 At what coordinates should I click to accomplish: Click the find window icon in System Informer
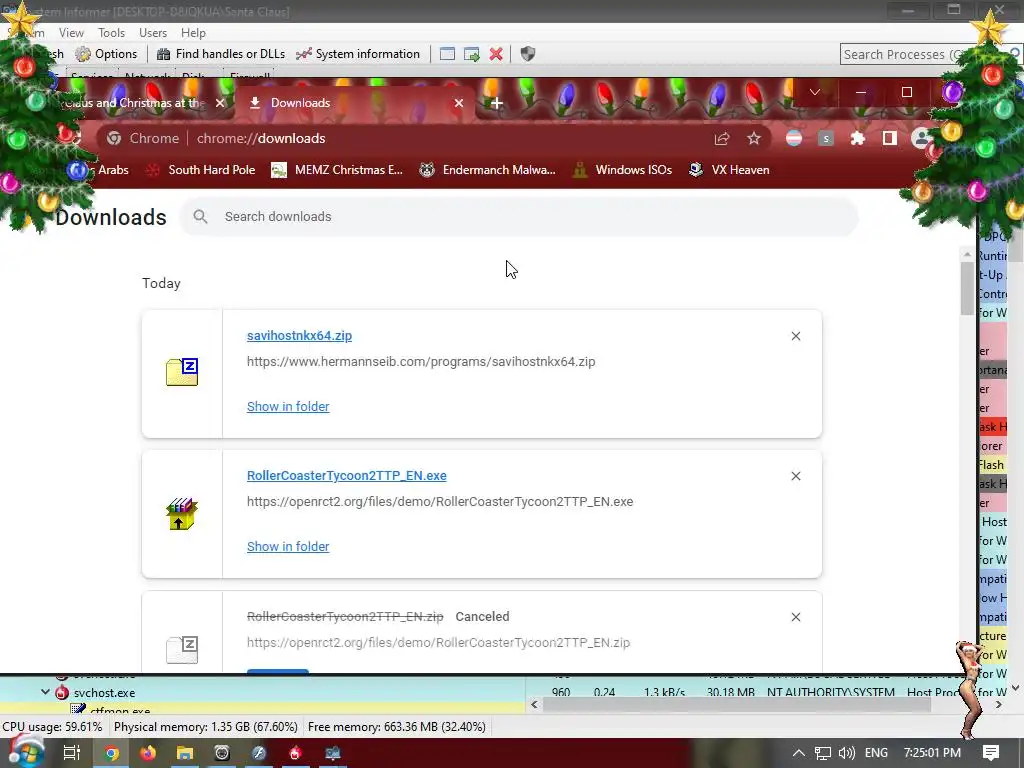click(x=447, y=54)
